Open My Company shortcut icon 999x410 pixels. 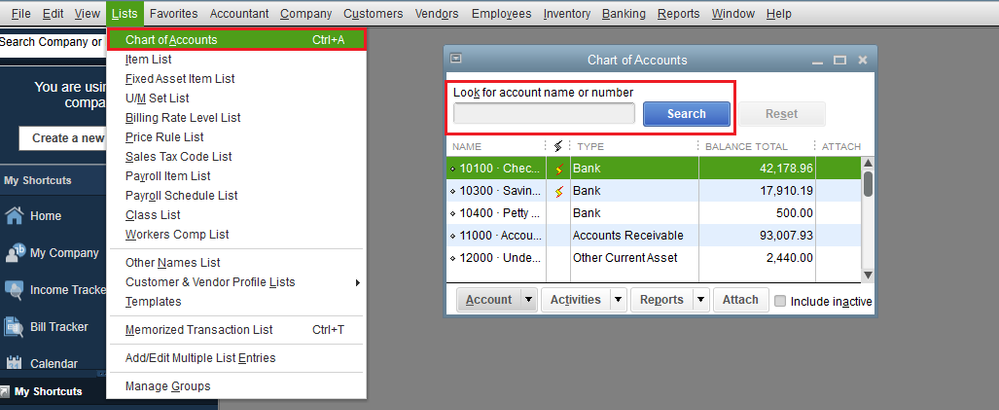point(14,253)
